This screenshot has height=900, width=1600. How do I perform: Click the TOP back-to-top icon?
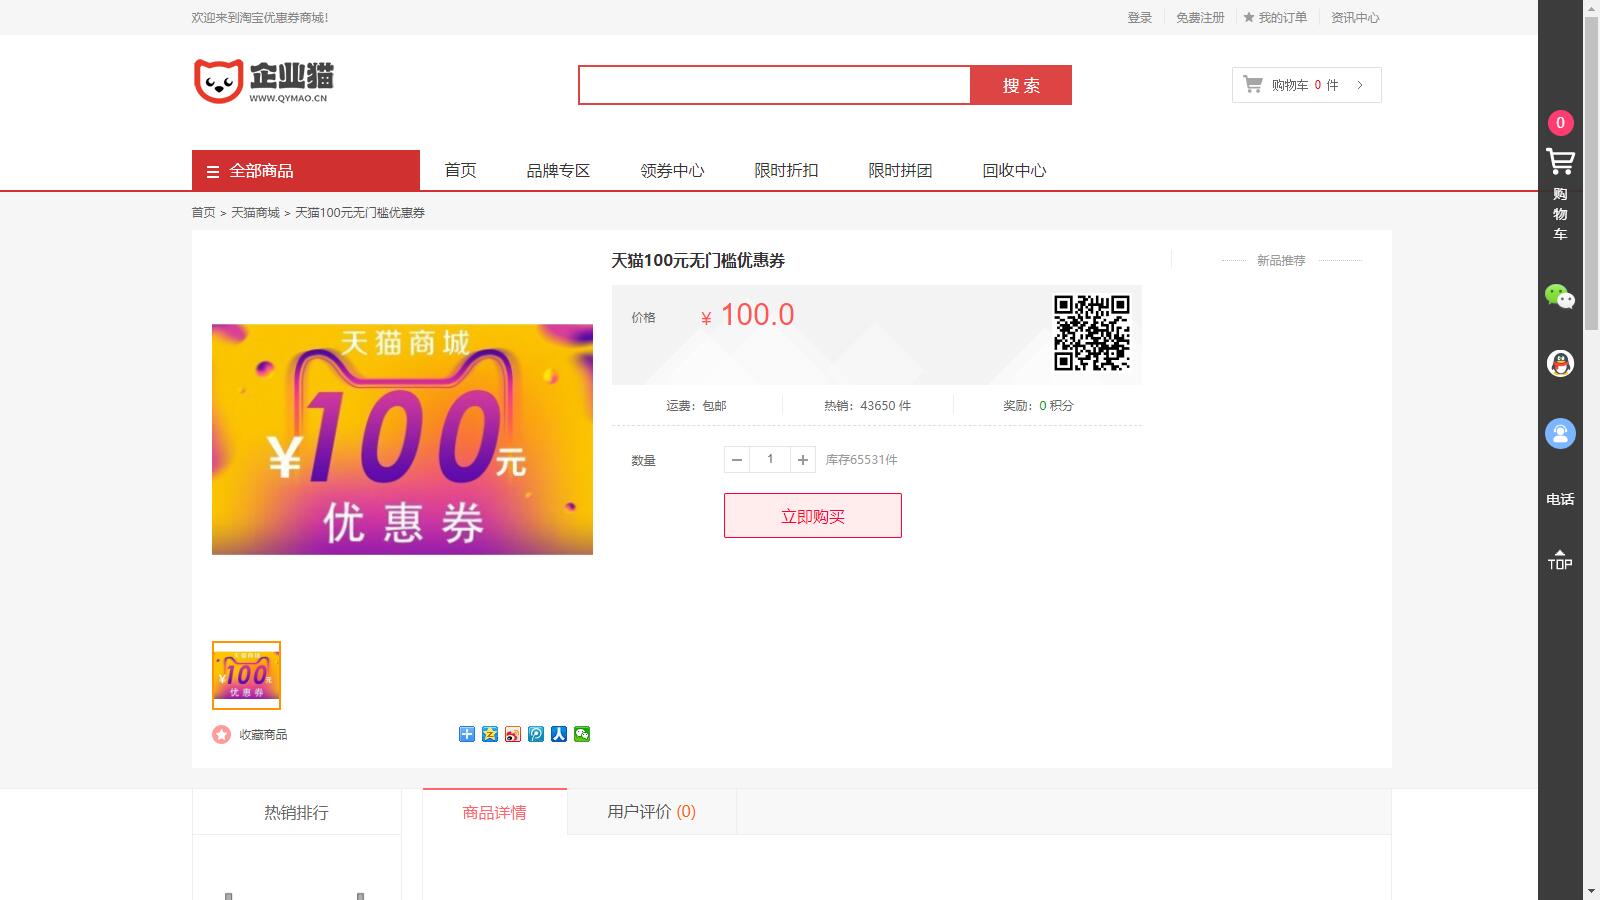1560,560
